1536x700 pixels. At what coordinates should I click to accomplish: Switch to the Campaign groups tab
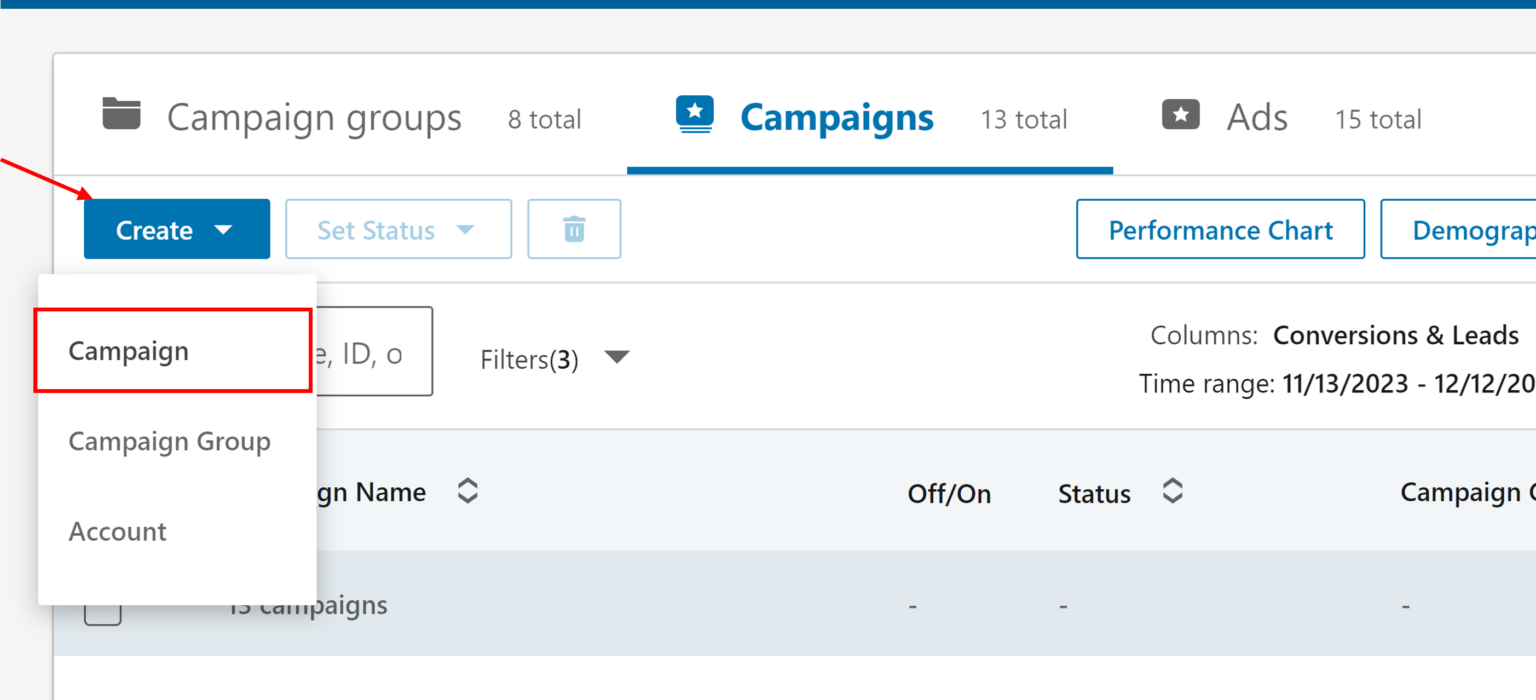pyautogui.click(x=313, y=117)
